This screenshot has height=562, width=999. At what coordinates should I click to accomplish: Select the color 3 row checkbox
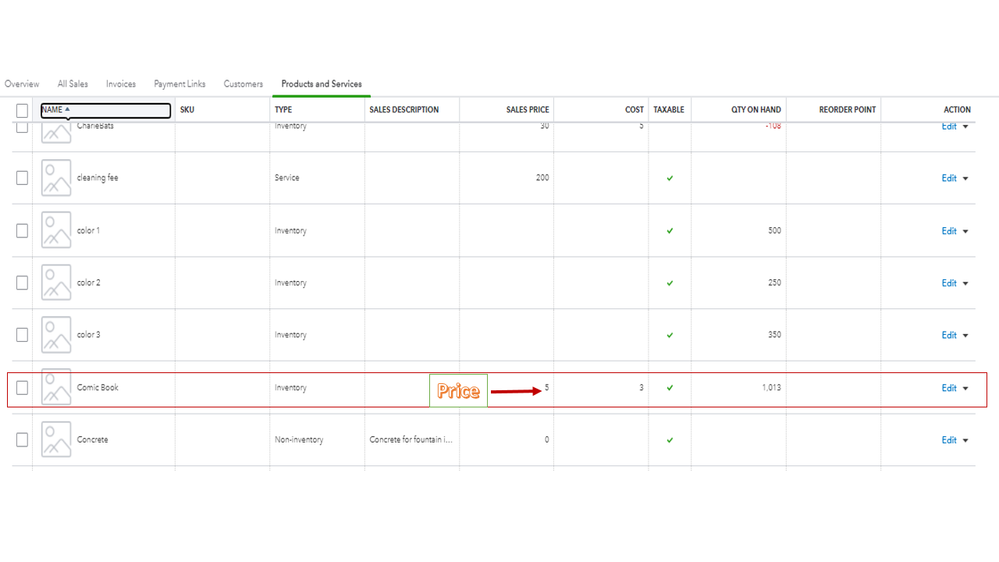coord(22,335)
